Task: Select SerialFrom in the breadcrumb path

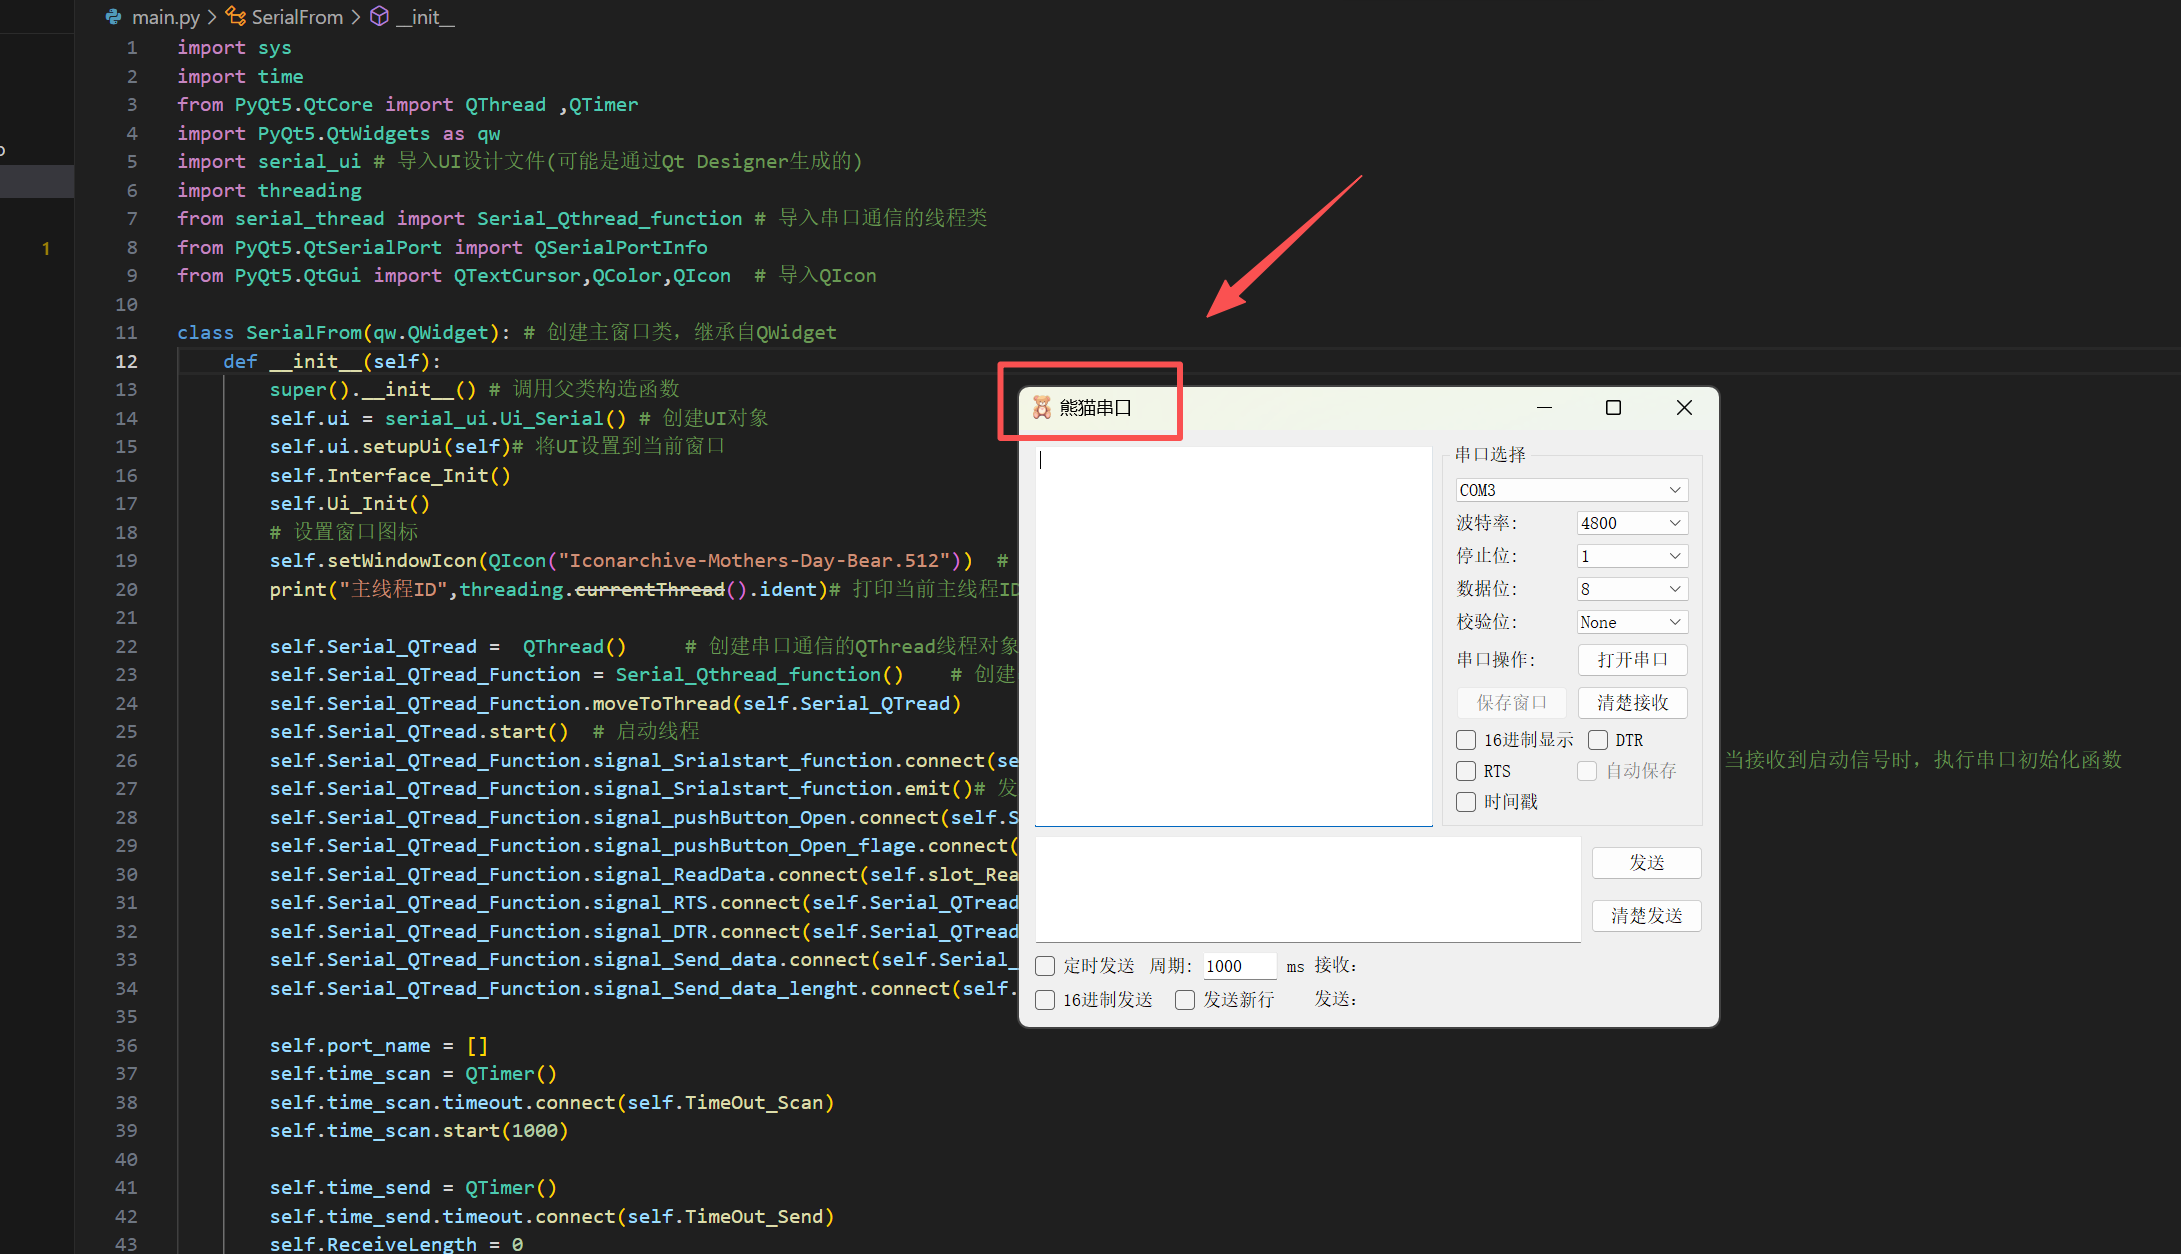Action: (x=297, y=17)
